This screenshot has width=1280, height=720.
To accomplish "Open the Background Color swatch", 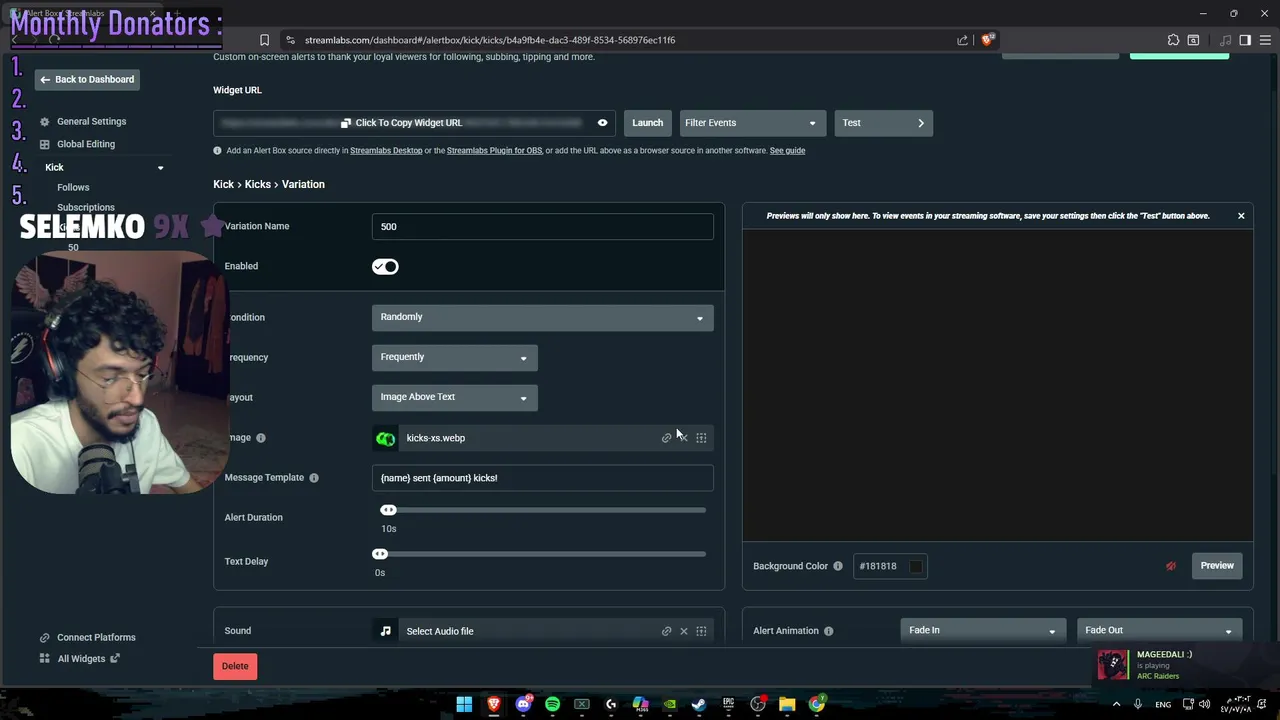I will [915, 566].
